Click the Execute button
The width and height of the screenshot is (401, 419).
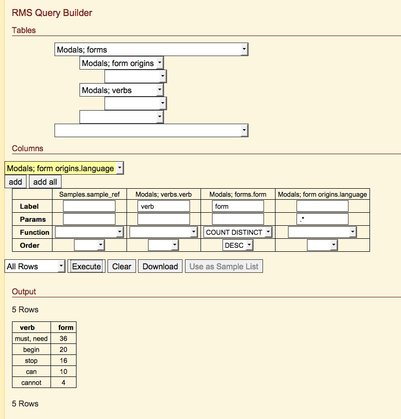click(x=86, y=266)
